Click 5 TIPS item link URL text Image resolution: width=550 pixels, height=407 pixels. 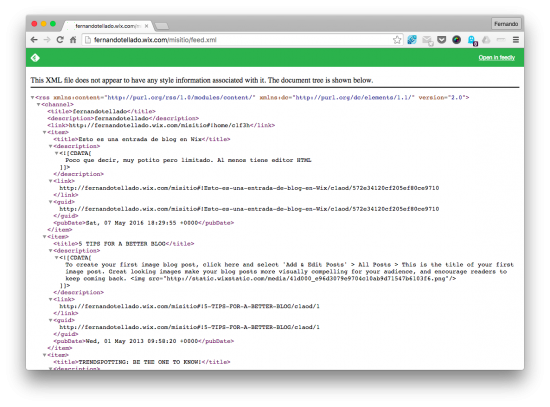click(189, 306)
